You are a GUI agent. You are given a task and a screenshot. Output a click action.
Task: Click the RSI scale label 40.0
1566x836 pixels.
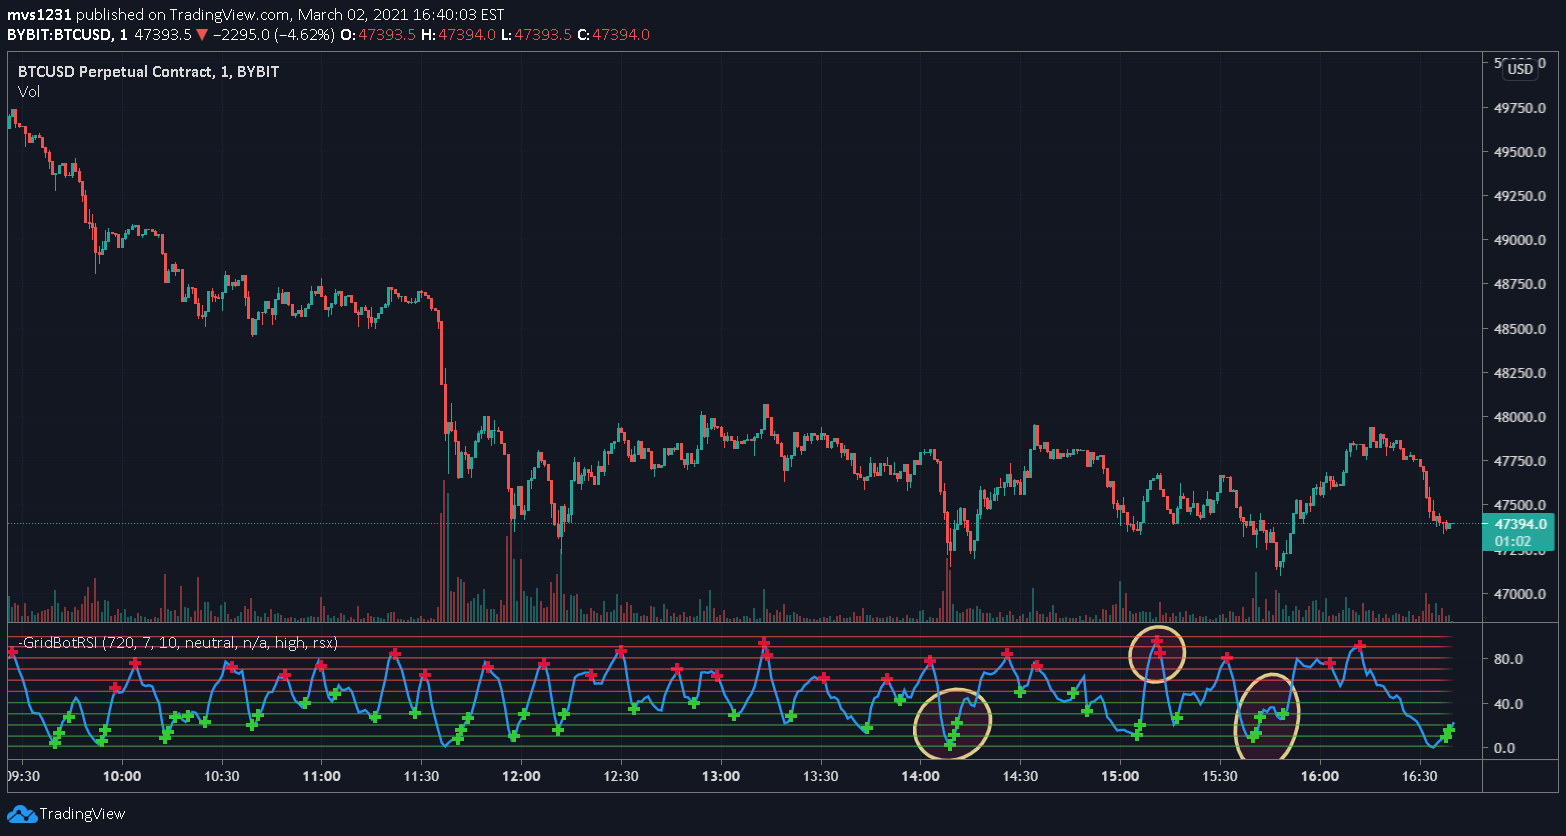tap(1508, 704)
